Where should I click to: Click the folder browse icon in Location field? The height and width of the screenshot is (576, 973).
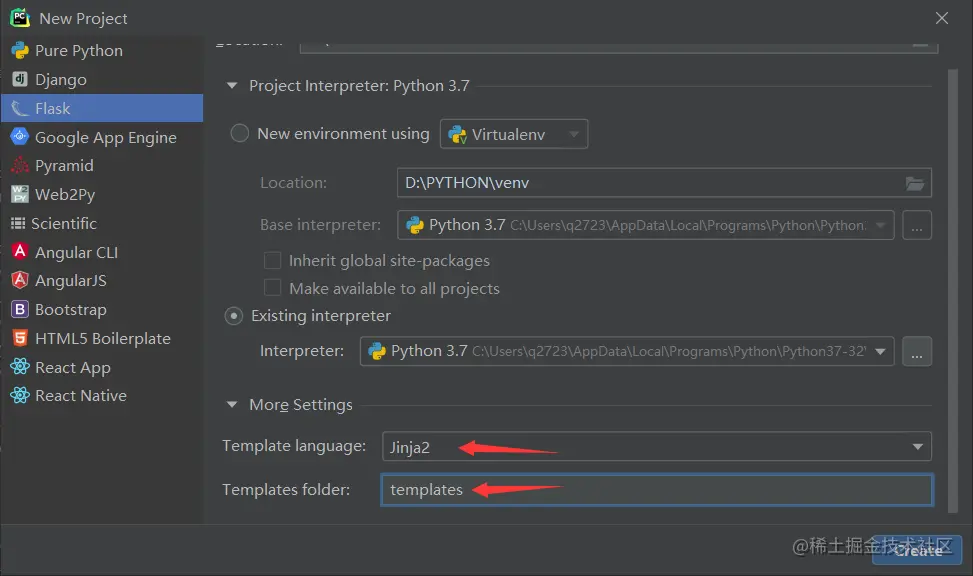tap(915, 183)
